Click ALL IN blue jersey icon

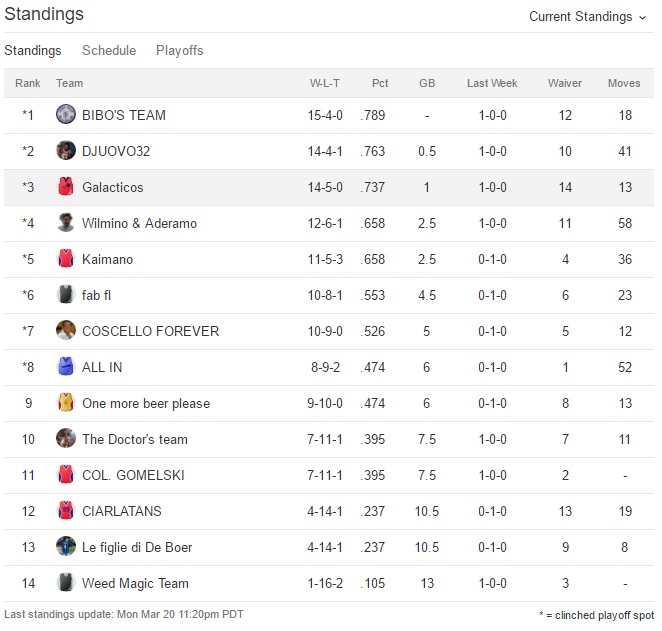click(66, 367)
